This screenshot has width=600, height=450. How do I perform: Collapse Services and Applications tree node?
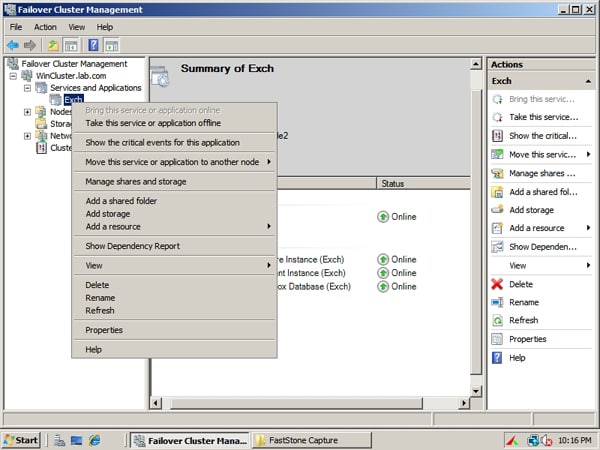(27, 88)
